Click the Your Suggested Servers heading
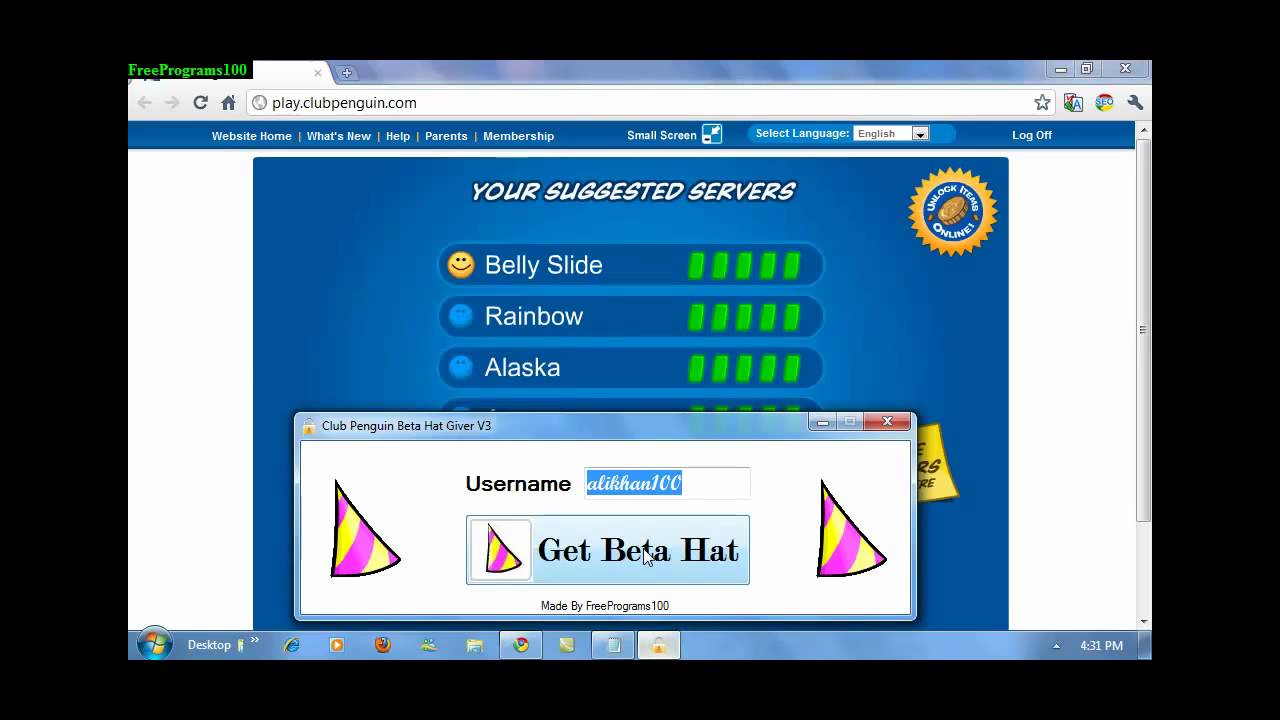 click(x=633, y=191)
